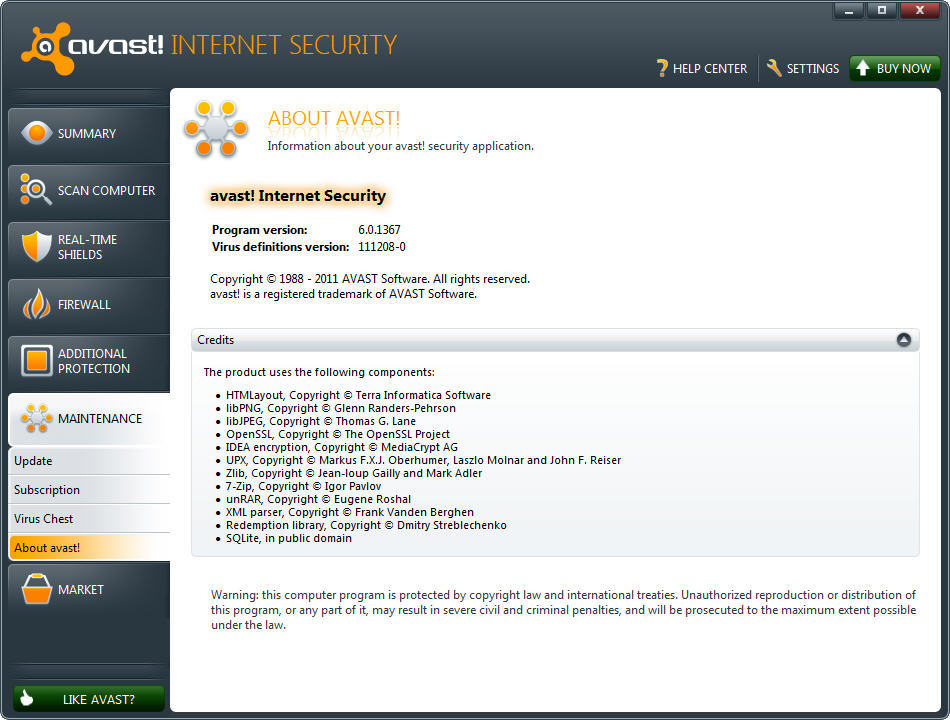Click 'The product uses the following components' text
This screenshot has height=720, width=950.
pos(319,372)
